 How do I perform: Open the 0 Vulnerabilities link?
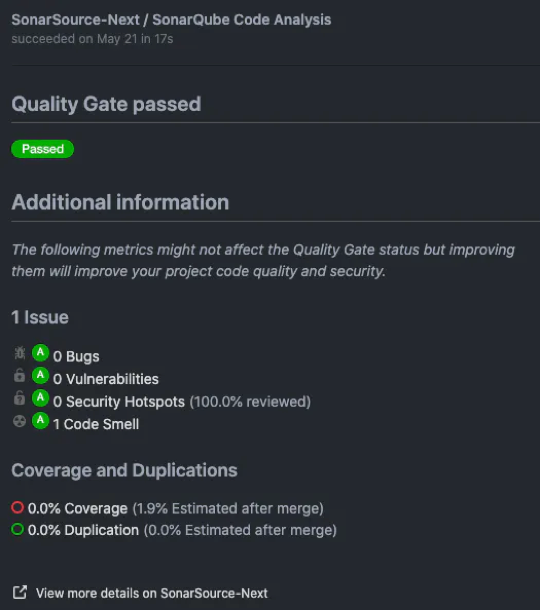(x=106, y=379)
